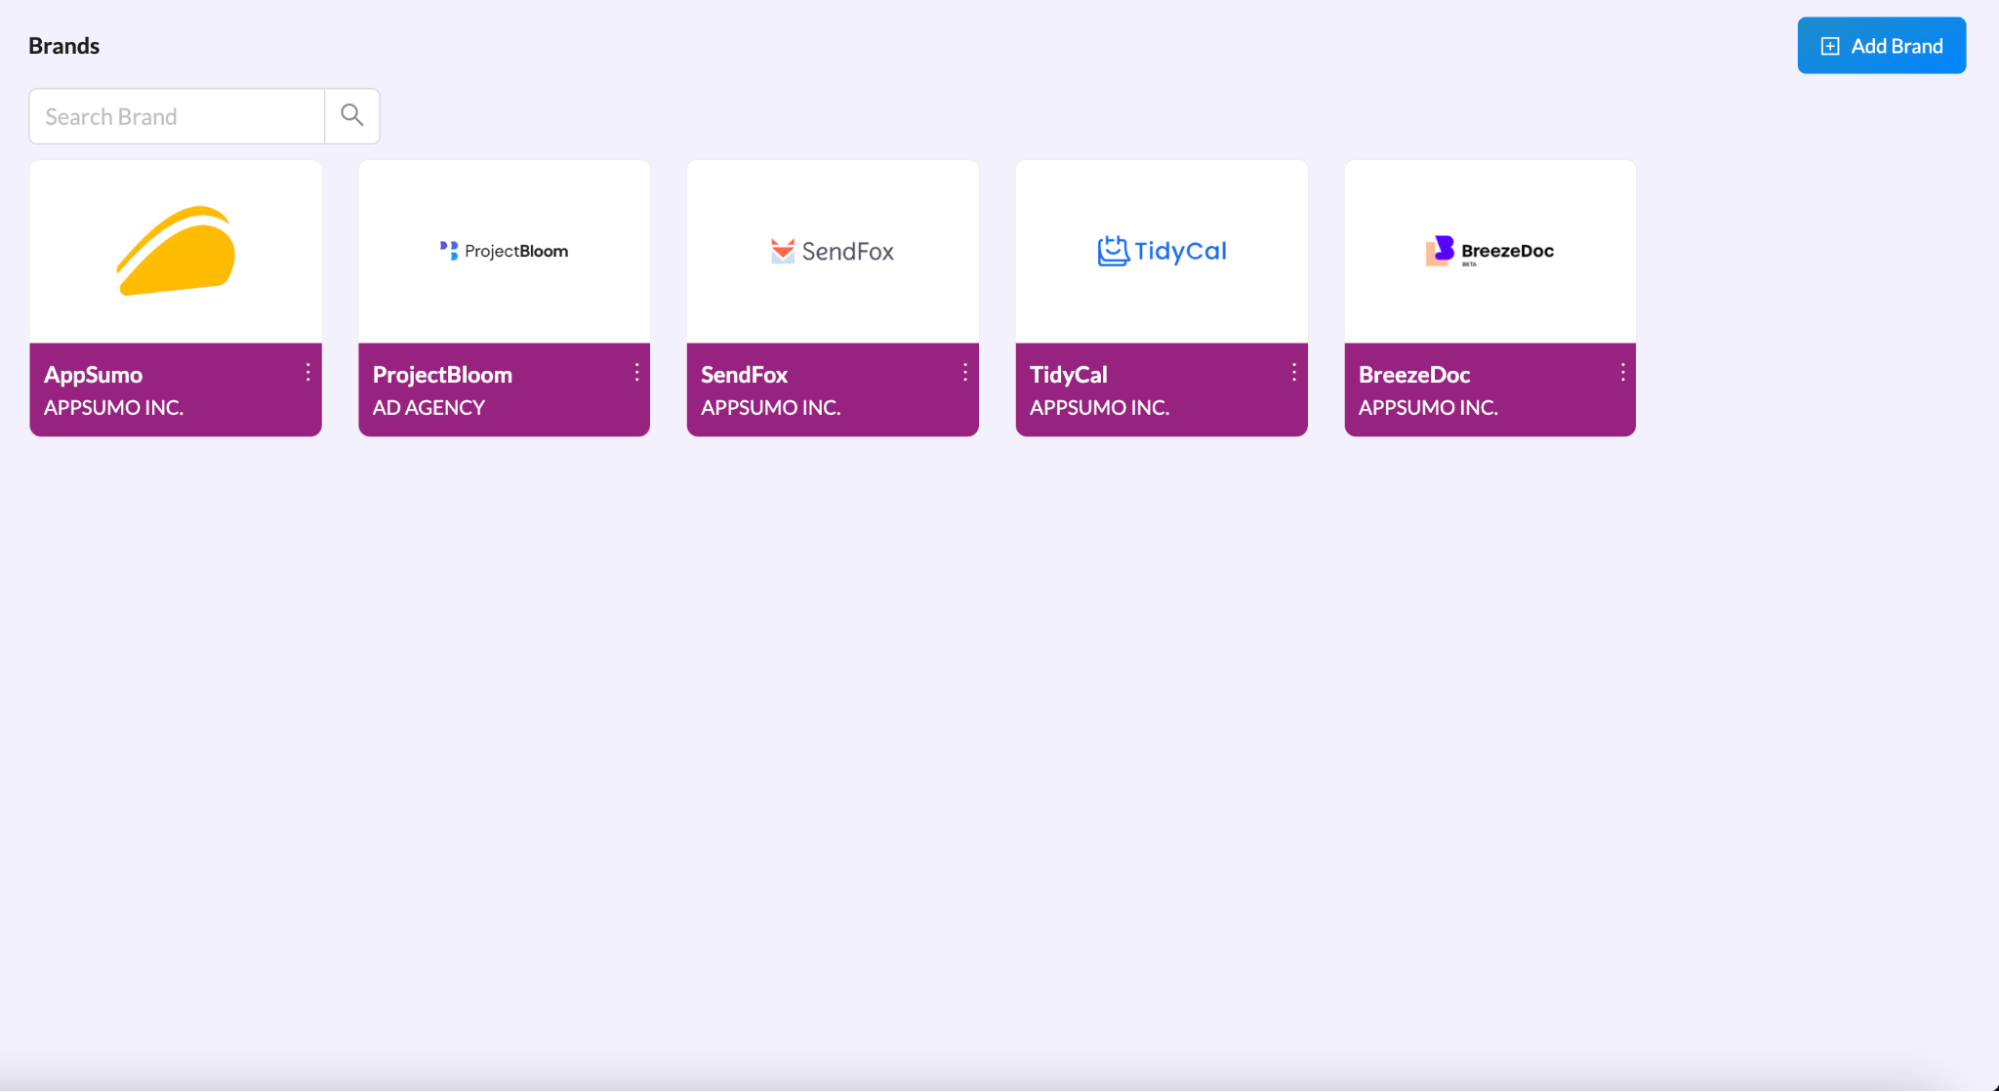Click the AD AGENCY label on ProjectBloom
This screenshot has width=1999, height=1092.
coord(428,407)
